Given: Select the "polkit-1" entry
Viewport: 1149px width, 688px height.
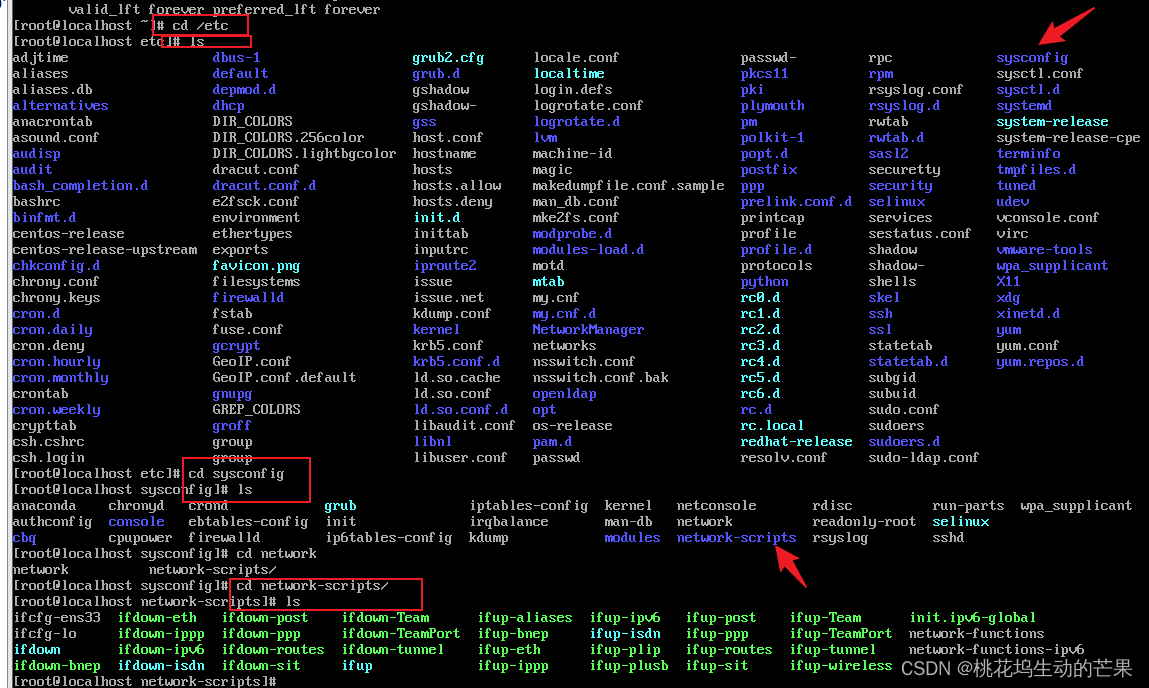Looking at the screenshot, I should (772, 138).
